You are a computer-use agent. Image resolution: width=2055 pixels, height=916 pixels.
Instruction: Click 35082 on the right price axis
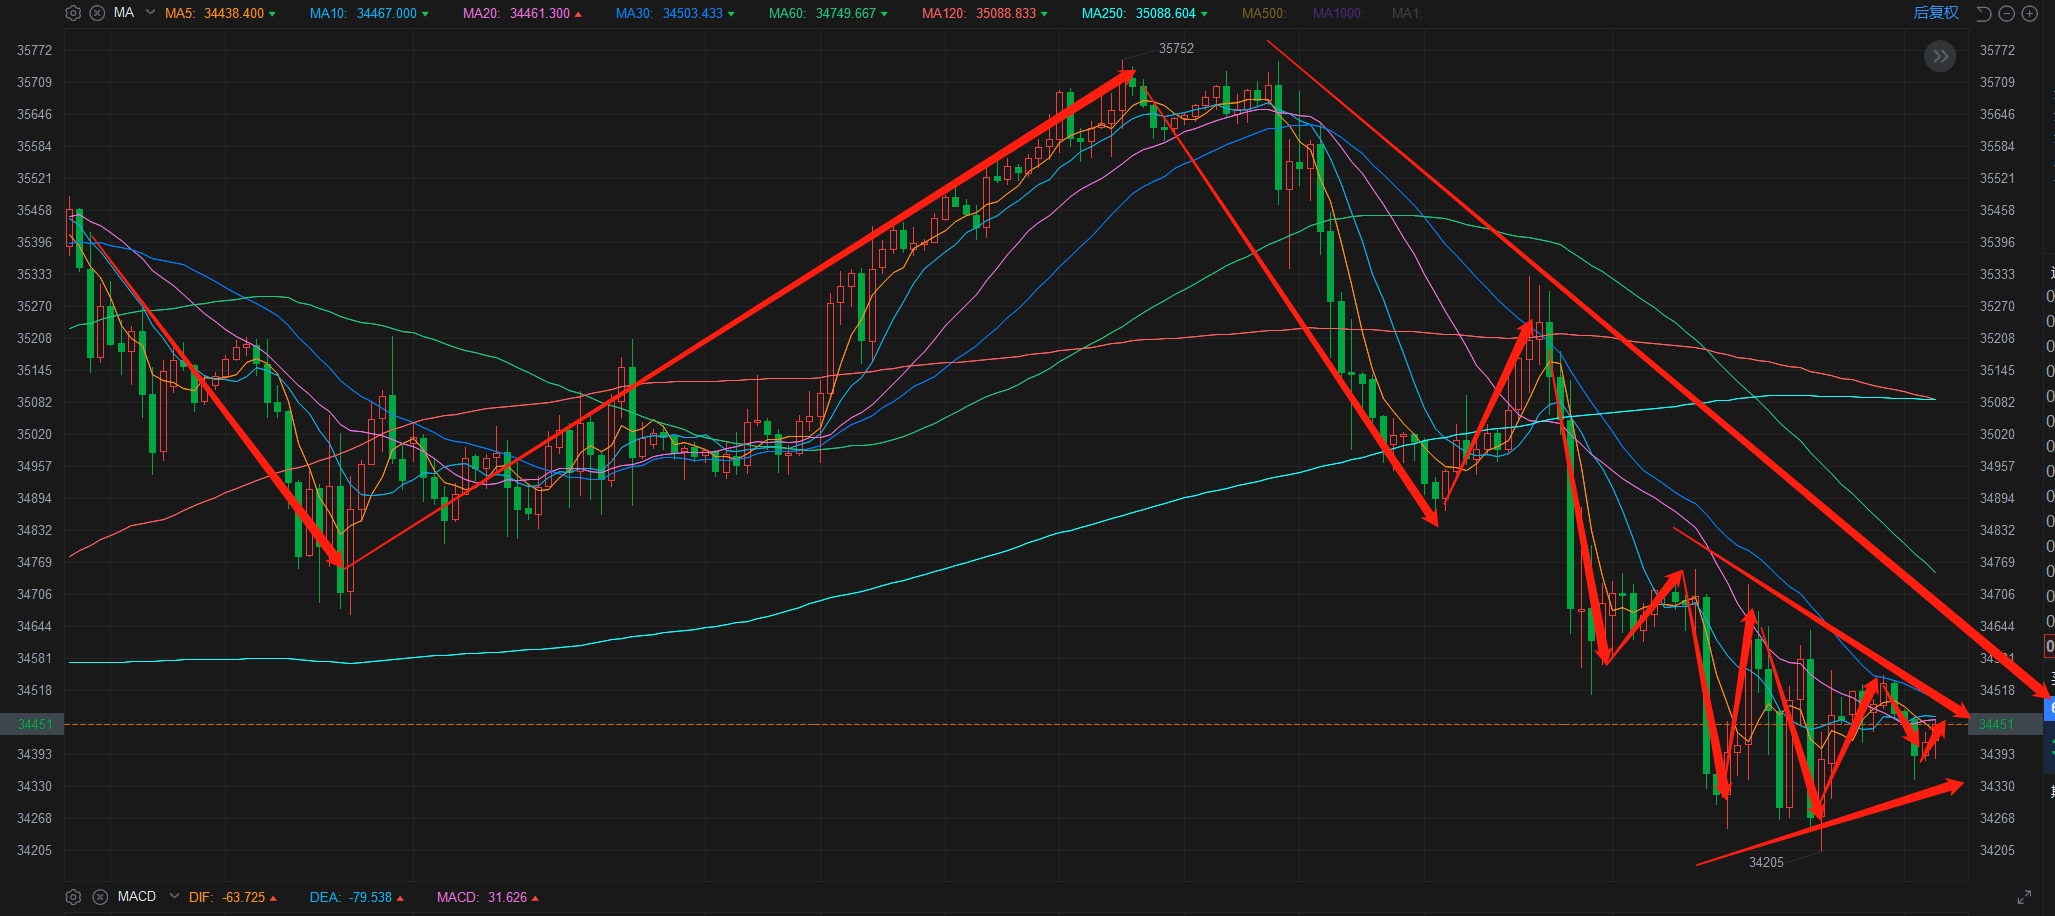pyautogui.click(x=1997, y=402)
